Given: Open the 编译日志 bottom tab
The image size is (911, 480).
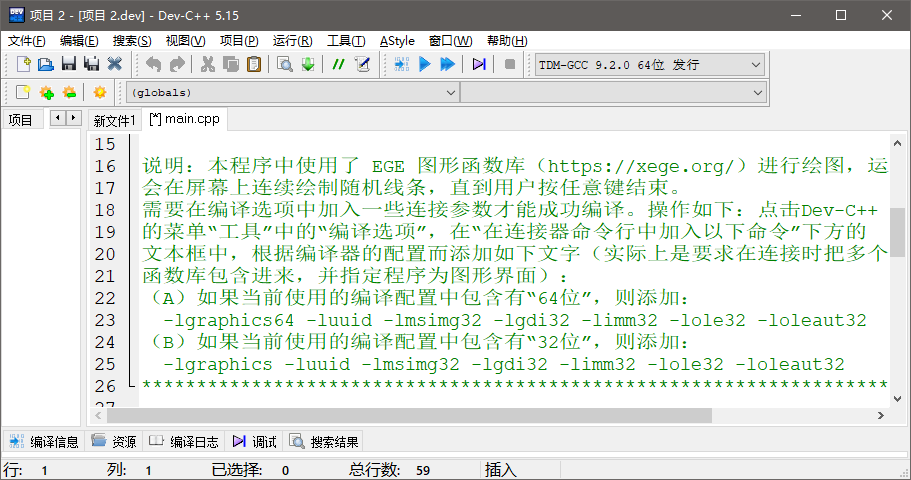Looking at the screenshot, I should point(184,442).
